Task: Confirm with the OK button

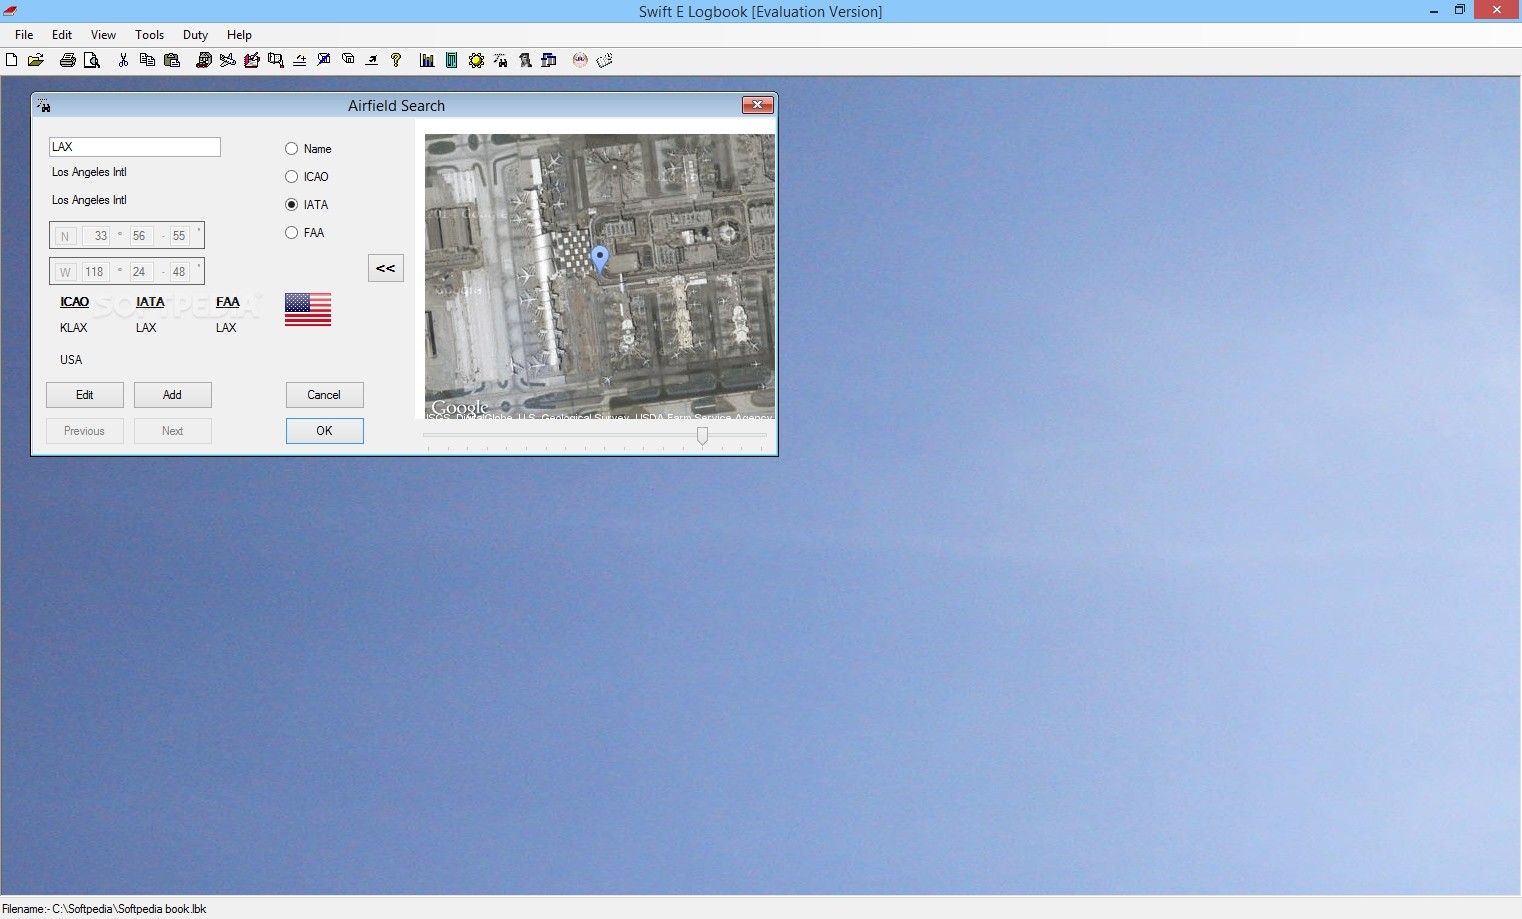Action: coord(325,431)
